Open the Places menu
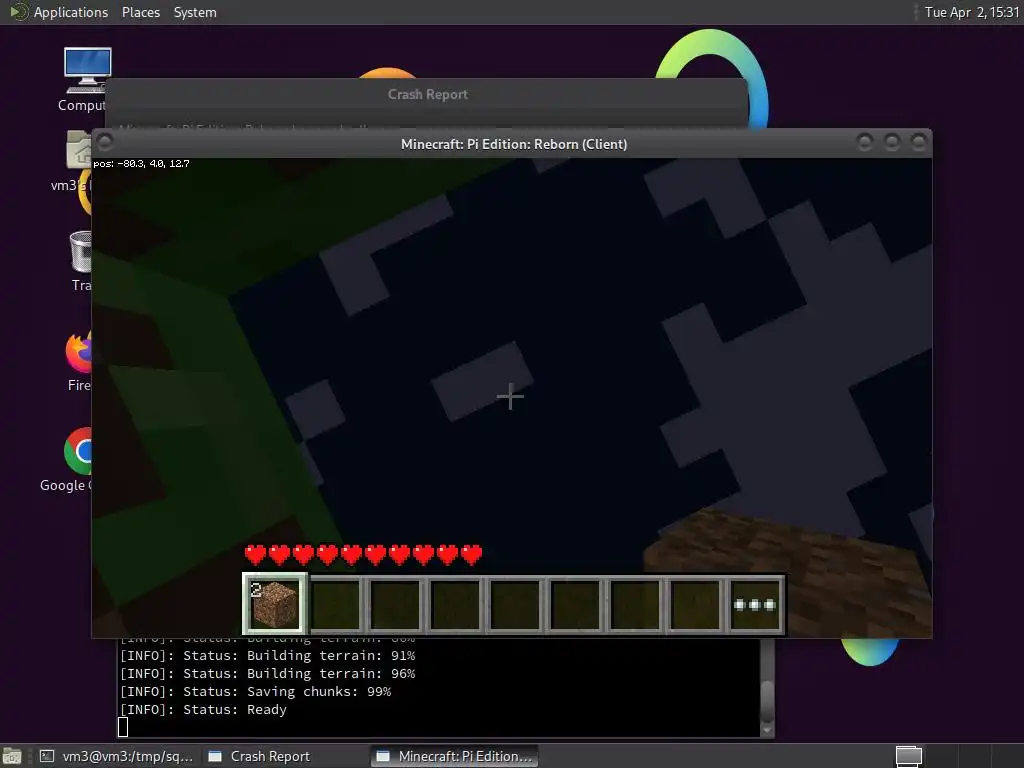 (x=140, y=12)
